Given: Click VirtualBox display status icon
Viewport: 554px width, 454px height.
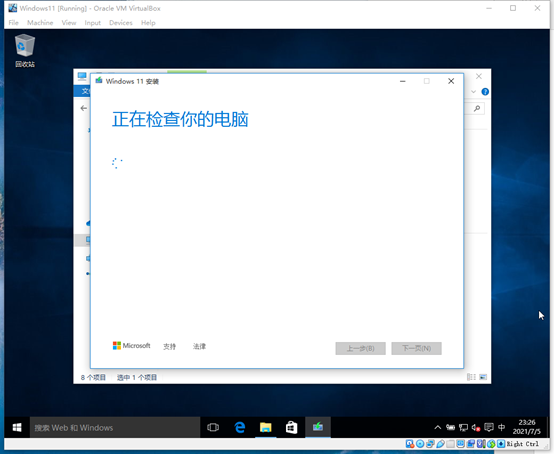Looking at the screenshot, I should point(460,444).
